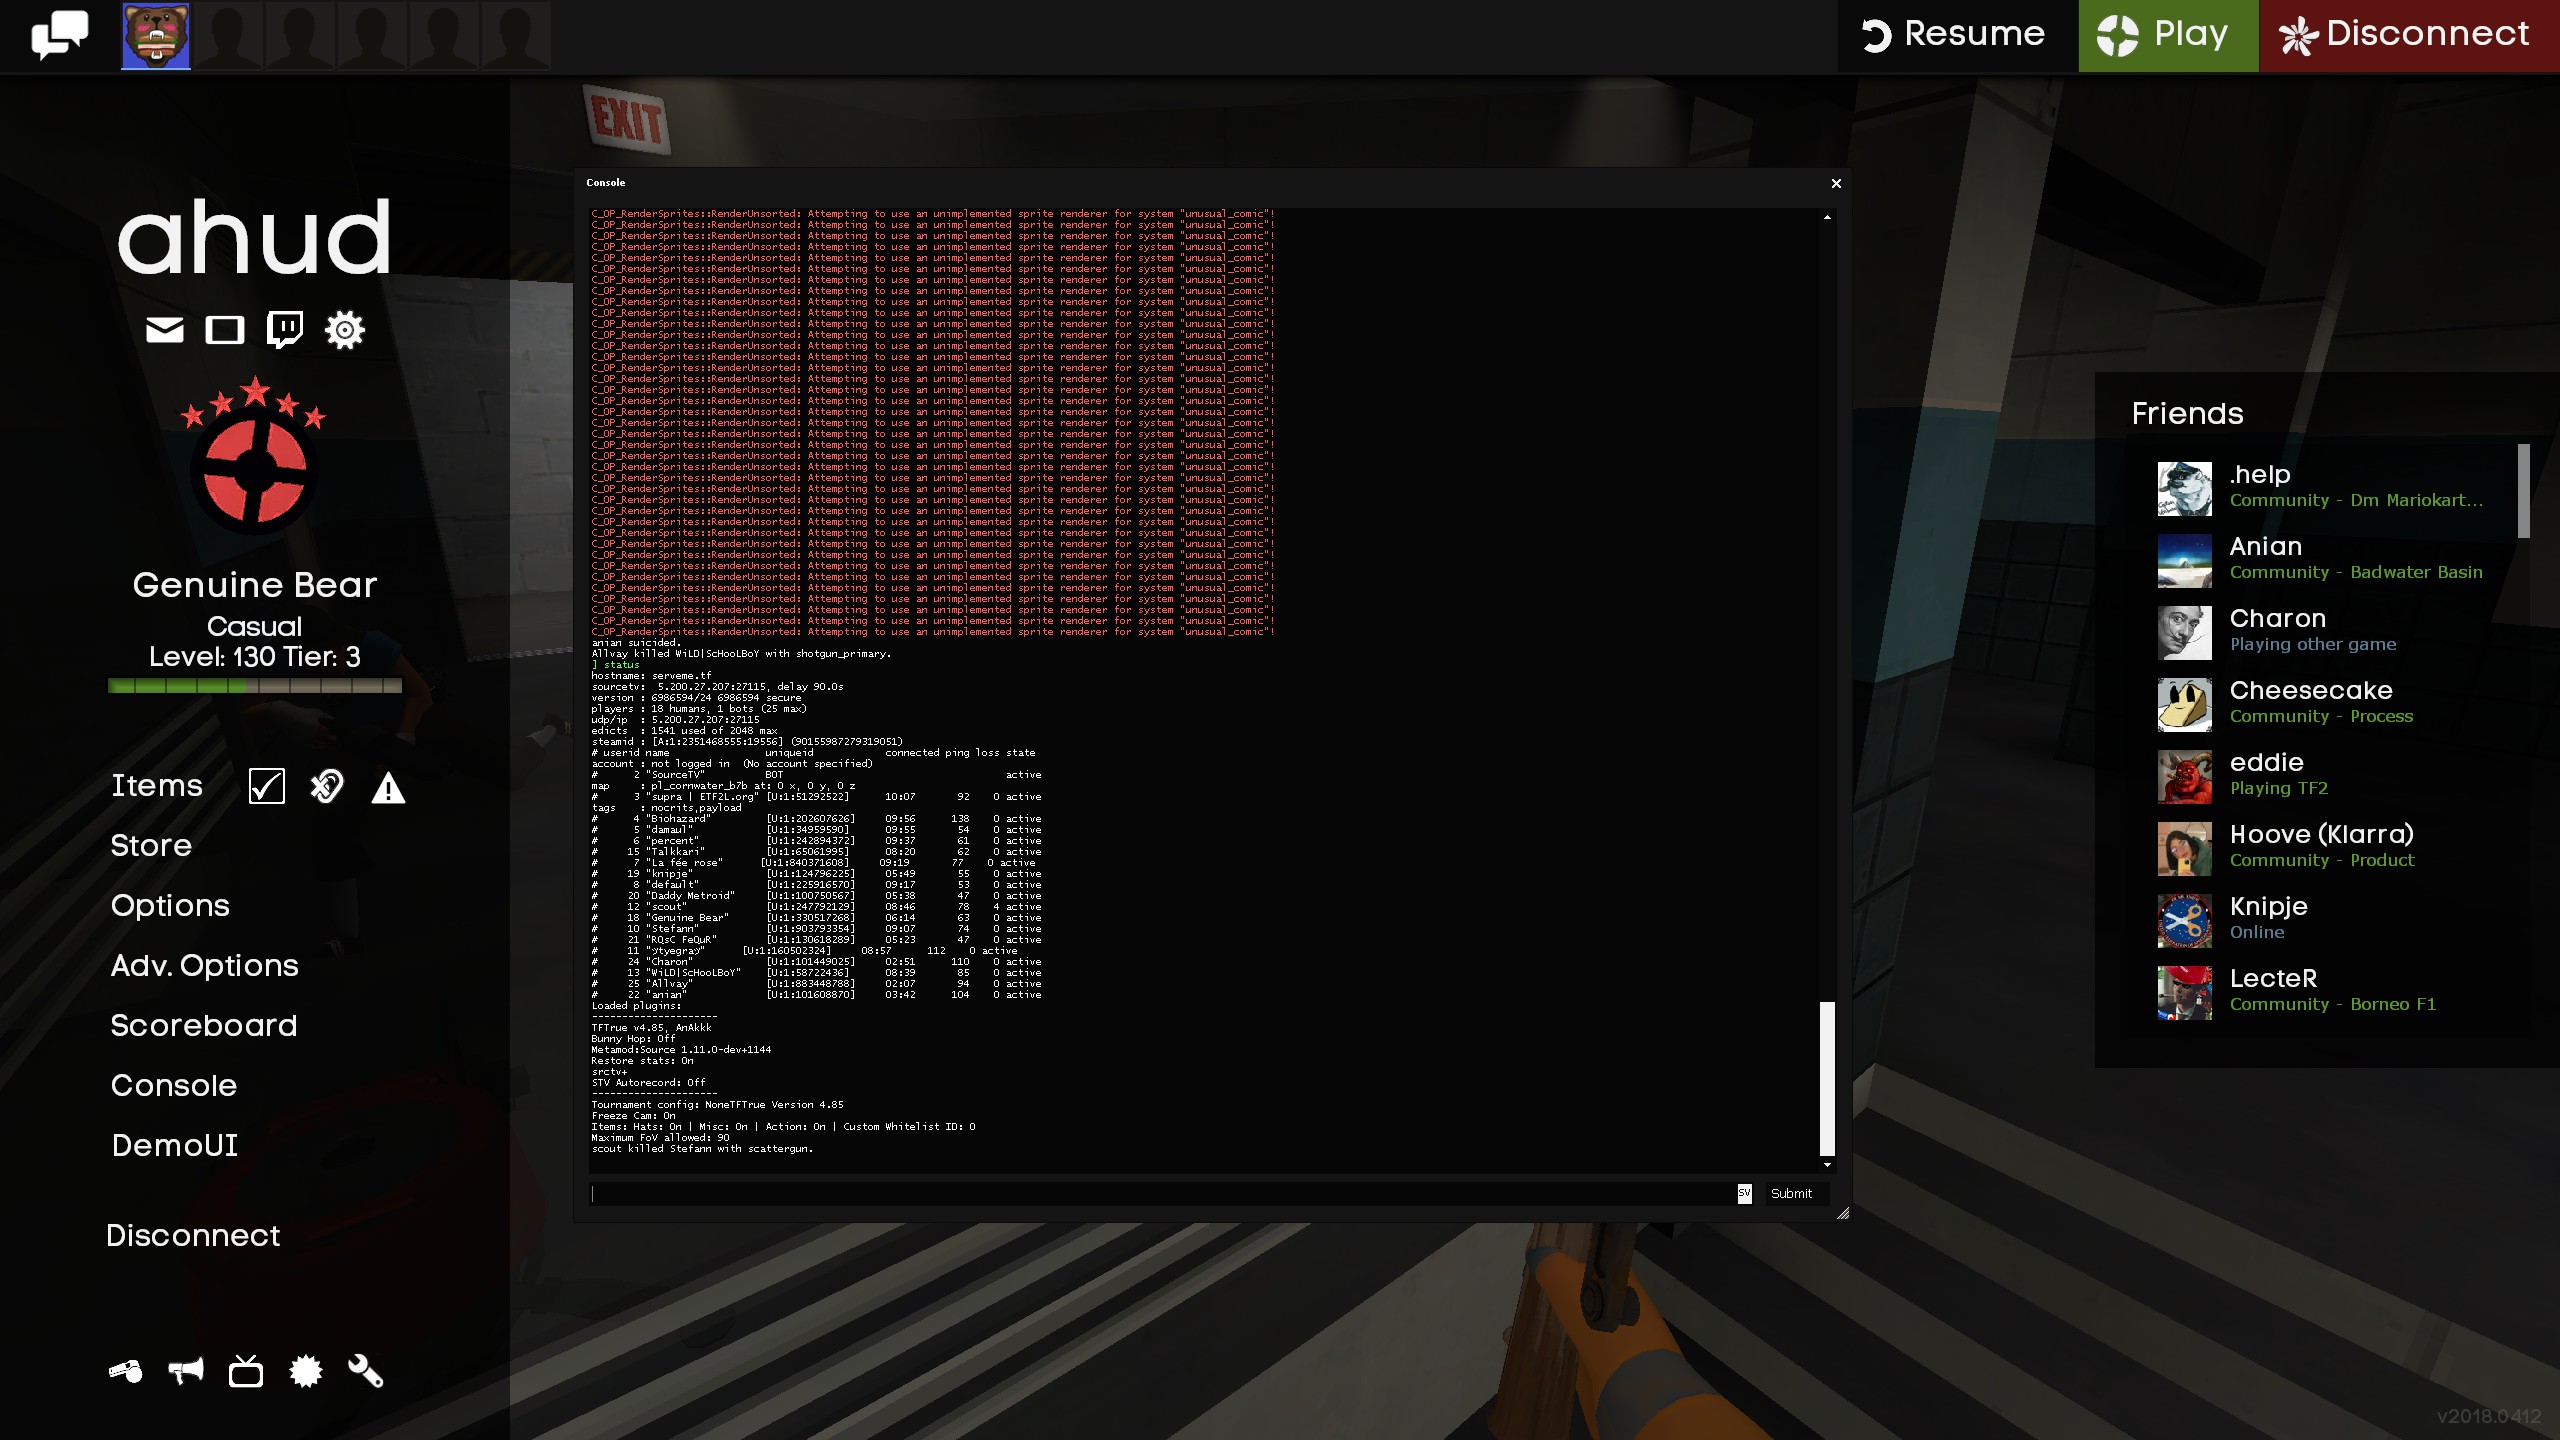Click the console resize grip
Image resolution: width=2560 pixels, height=1440 pixels.
[x=1843, y=1213]
